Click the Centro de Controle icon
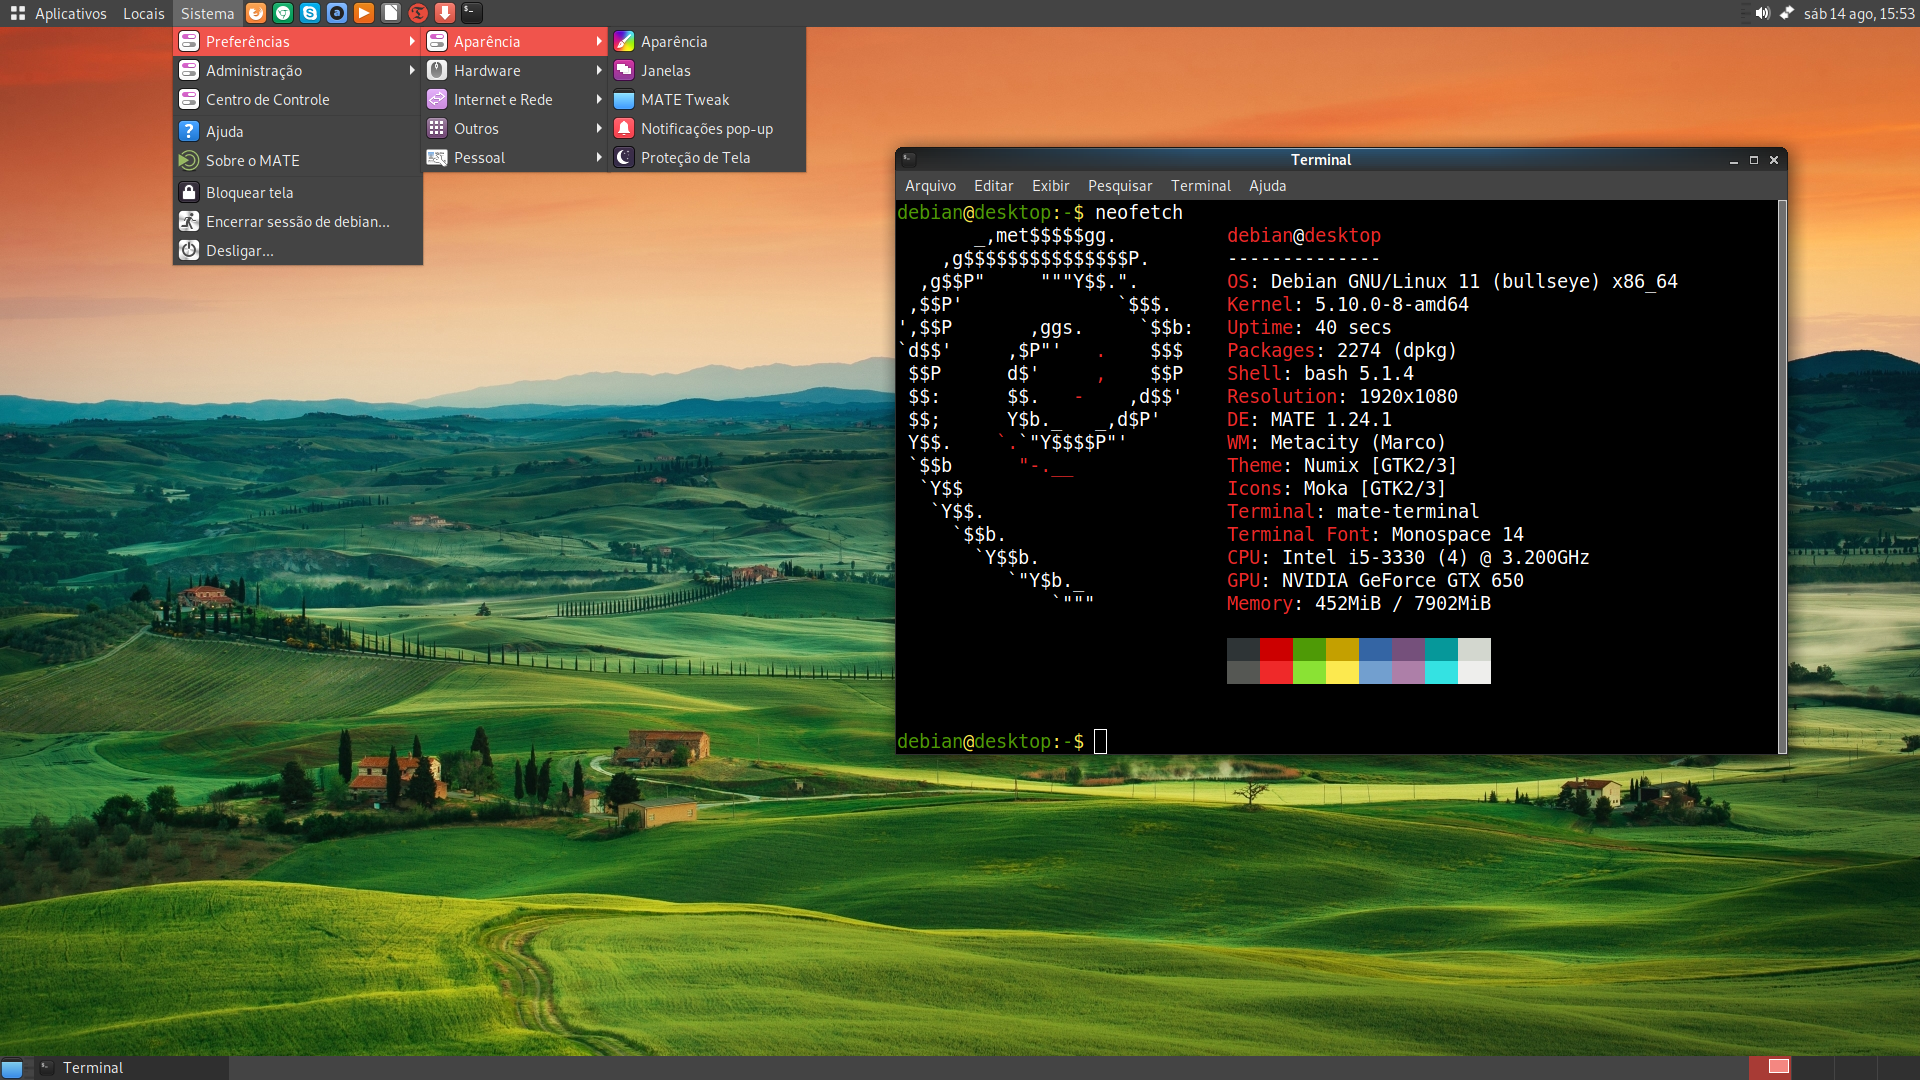Viewport: 1920px width, 1080px height. tap(189, 99)
